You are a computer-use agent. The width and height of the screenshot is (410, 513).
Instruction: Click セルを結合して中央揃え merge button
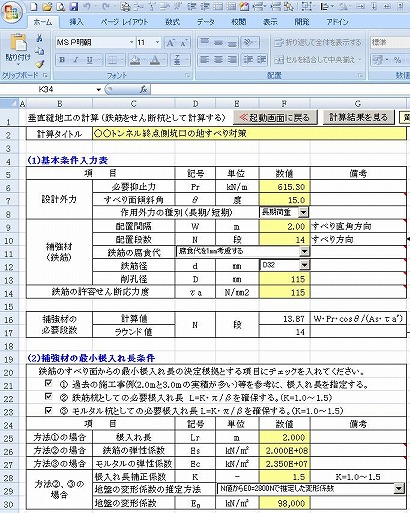pos(314,60)
